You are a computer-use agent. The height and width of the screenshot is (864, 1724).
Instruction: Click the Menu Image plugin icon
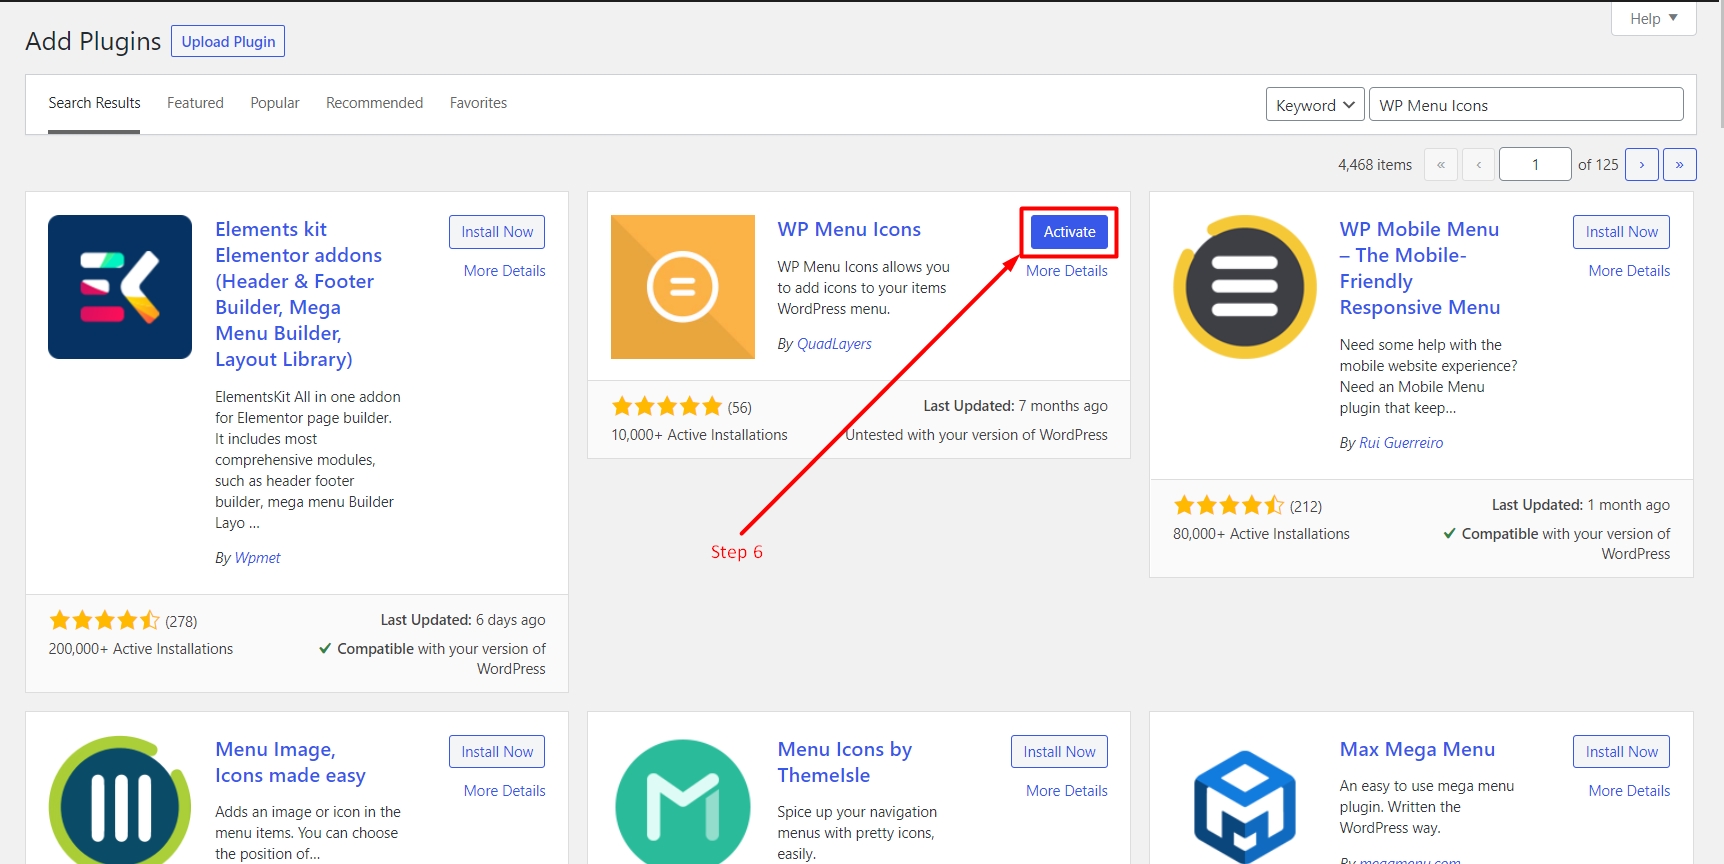click(x=120, y=800)
